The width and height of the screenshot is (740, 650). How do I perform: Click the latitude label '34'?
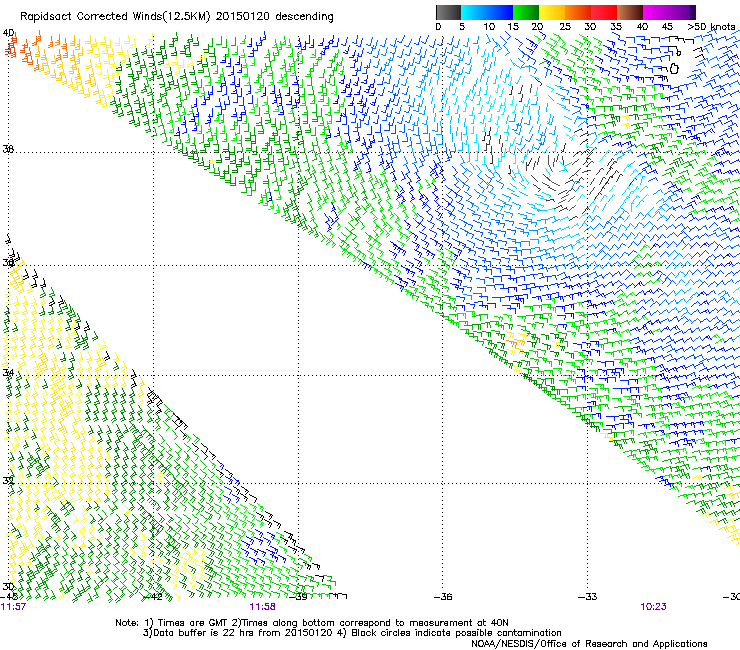click(x=8, y=373)
